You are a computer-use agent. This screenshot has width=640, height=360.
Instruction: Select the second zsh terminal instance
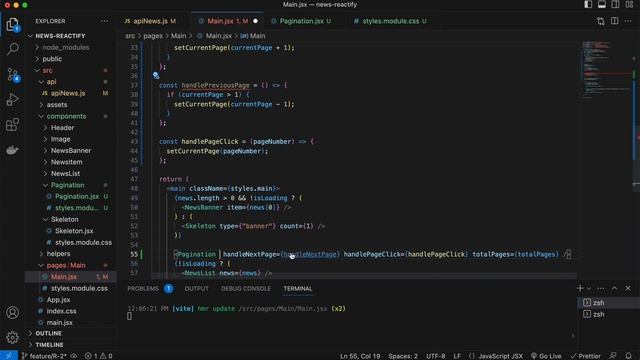coord(608,314)
